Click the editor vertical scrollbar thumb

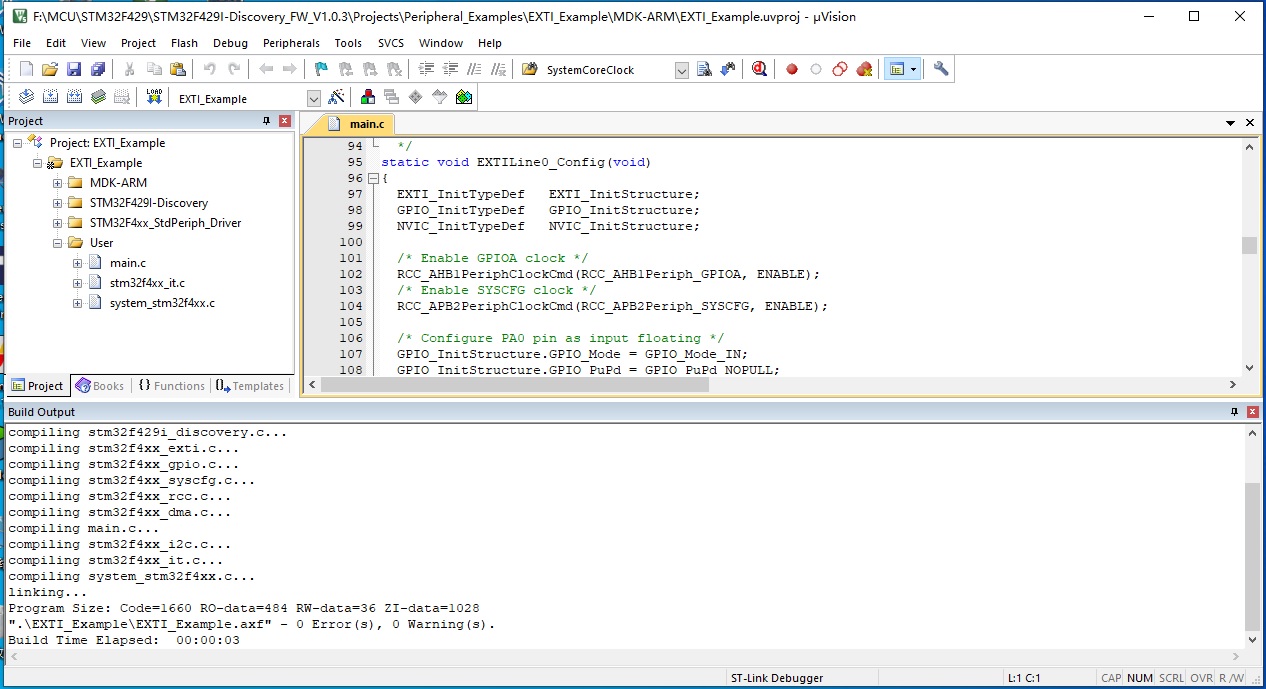coord(1249,246)
